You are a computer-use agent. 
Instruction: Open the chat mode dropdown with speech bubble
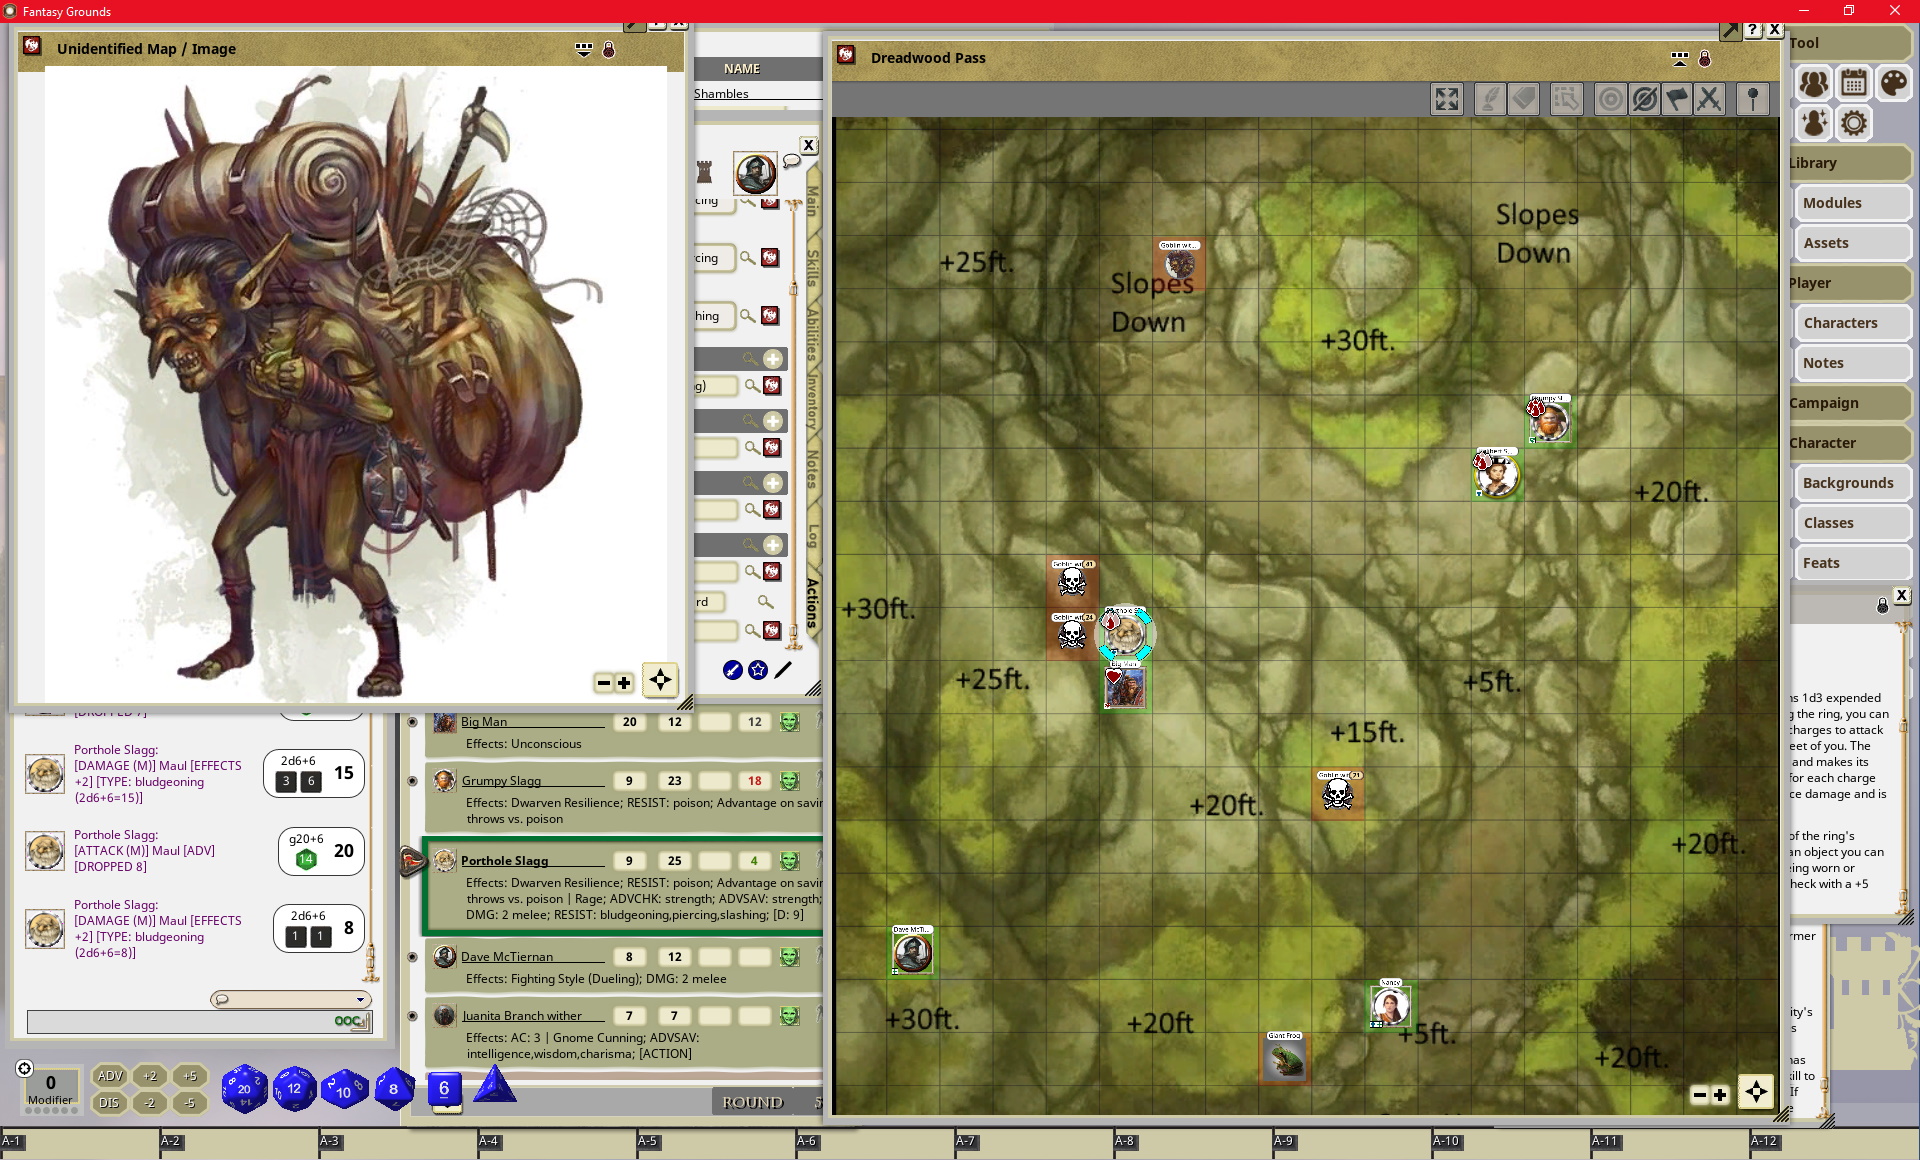[x=291, y=999]
